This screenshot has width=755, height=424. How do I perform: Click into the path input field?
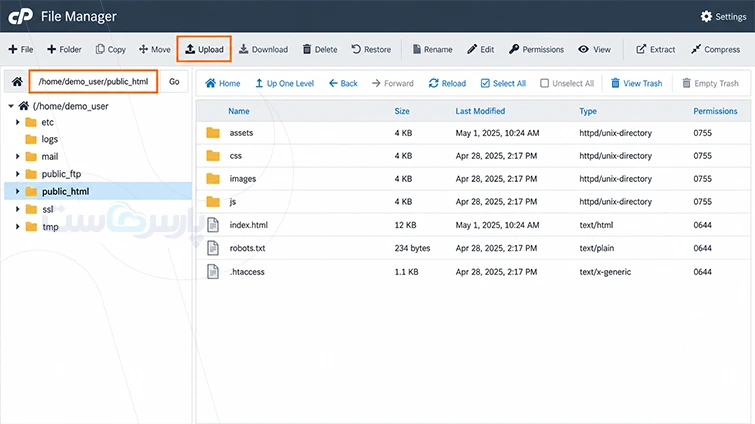pyautogui.click(x=93, y=81)
